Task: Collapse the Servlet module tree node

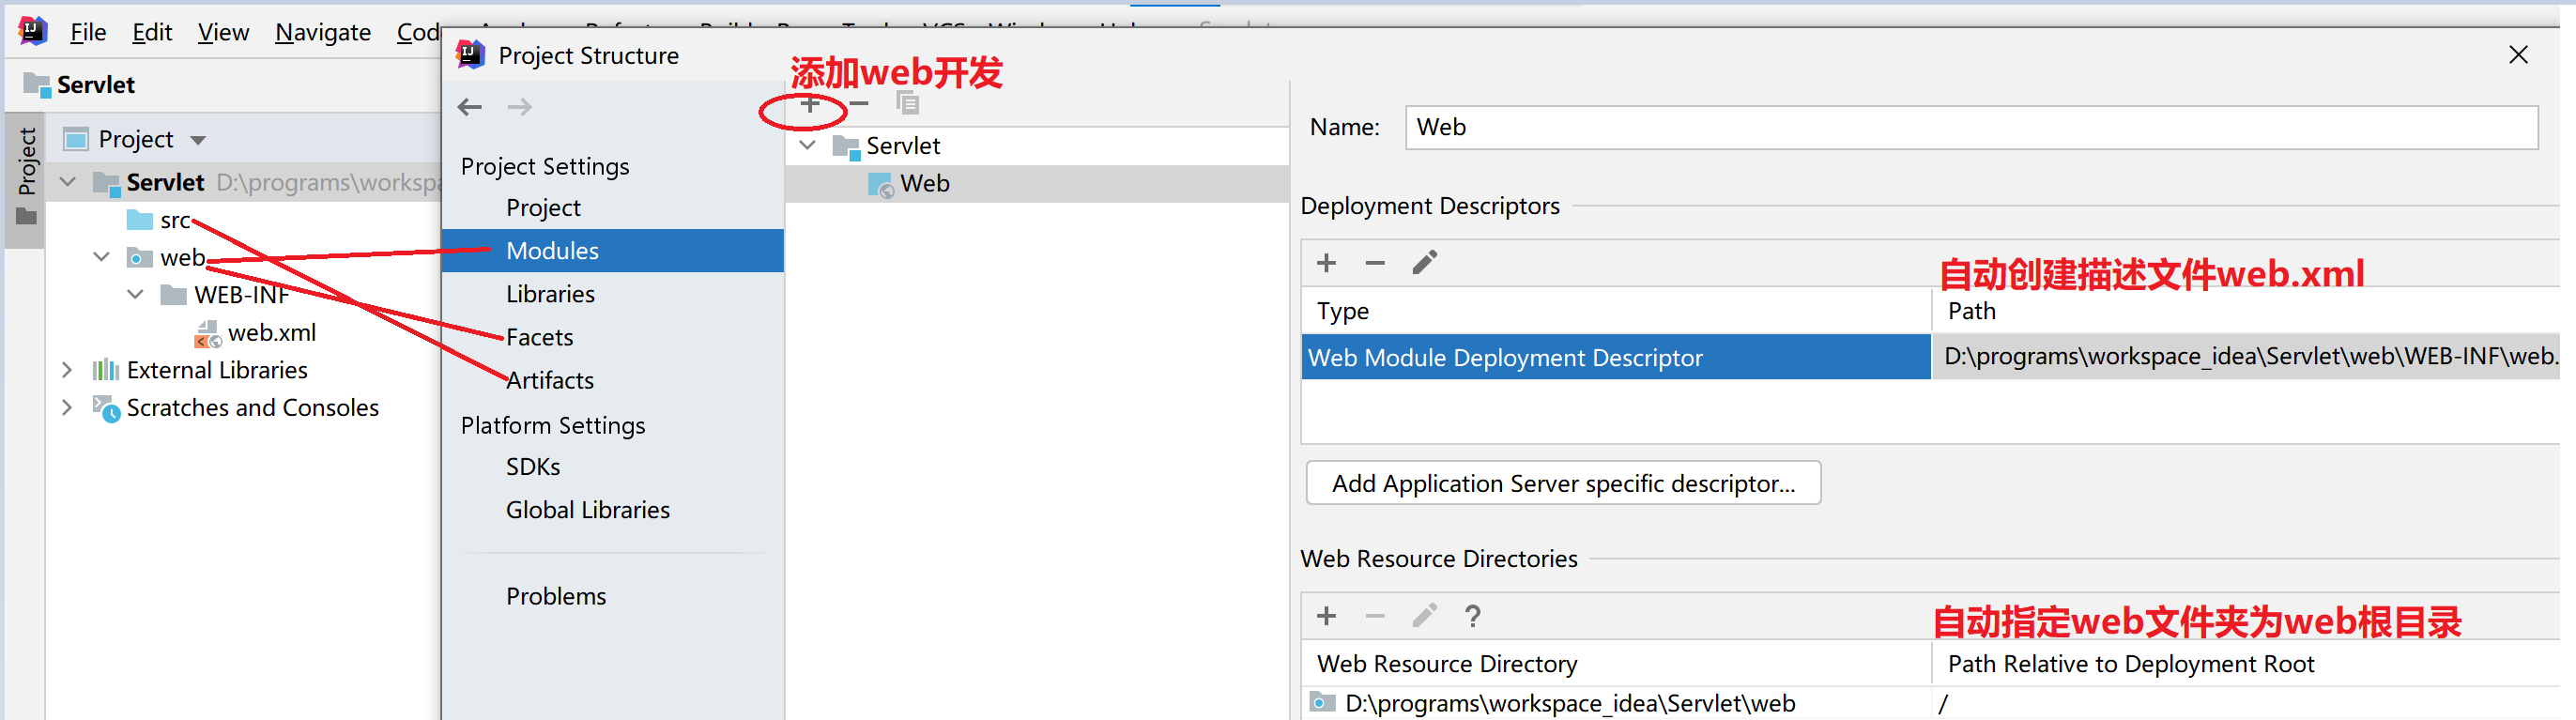Action: 808,146
